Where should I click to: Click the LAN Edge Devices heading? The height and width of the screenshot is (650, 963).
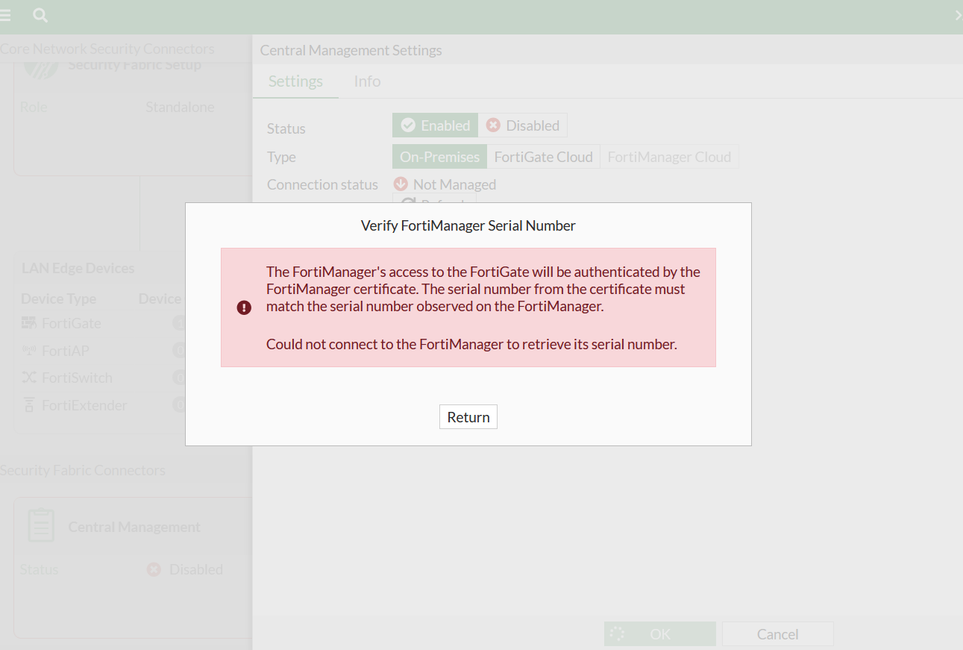(78, 268)
